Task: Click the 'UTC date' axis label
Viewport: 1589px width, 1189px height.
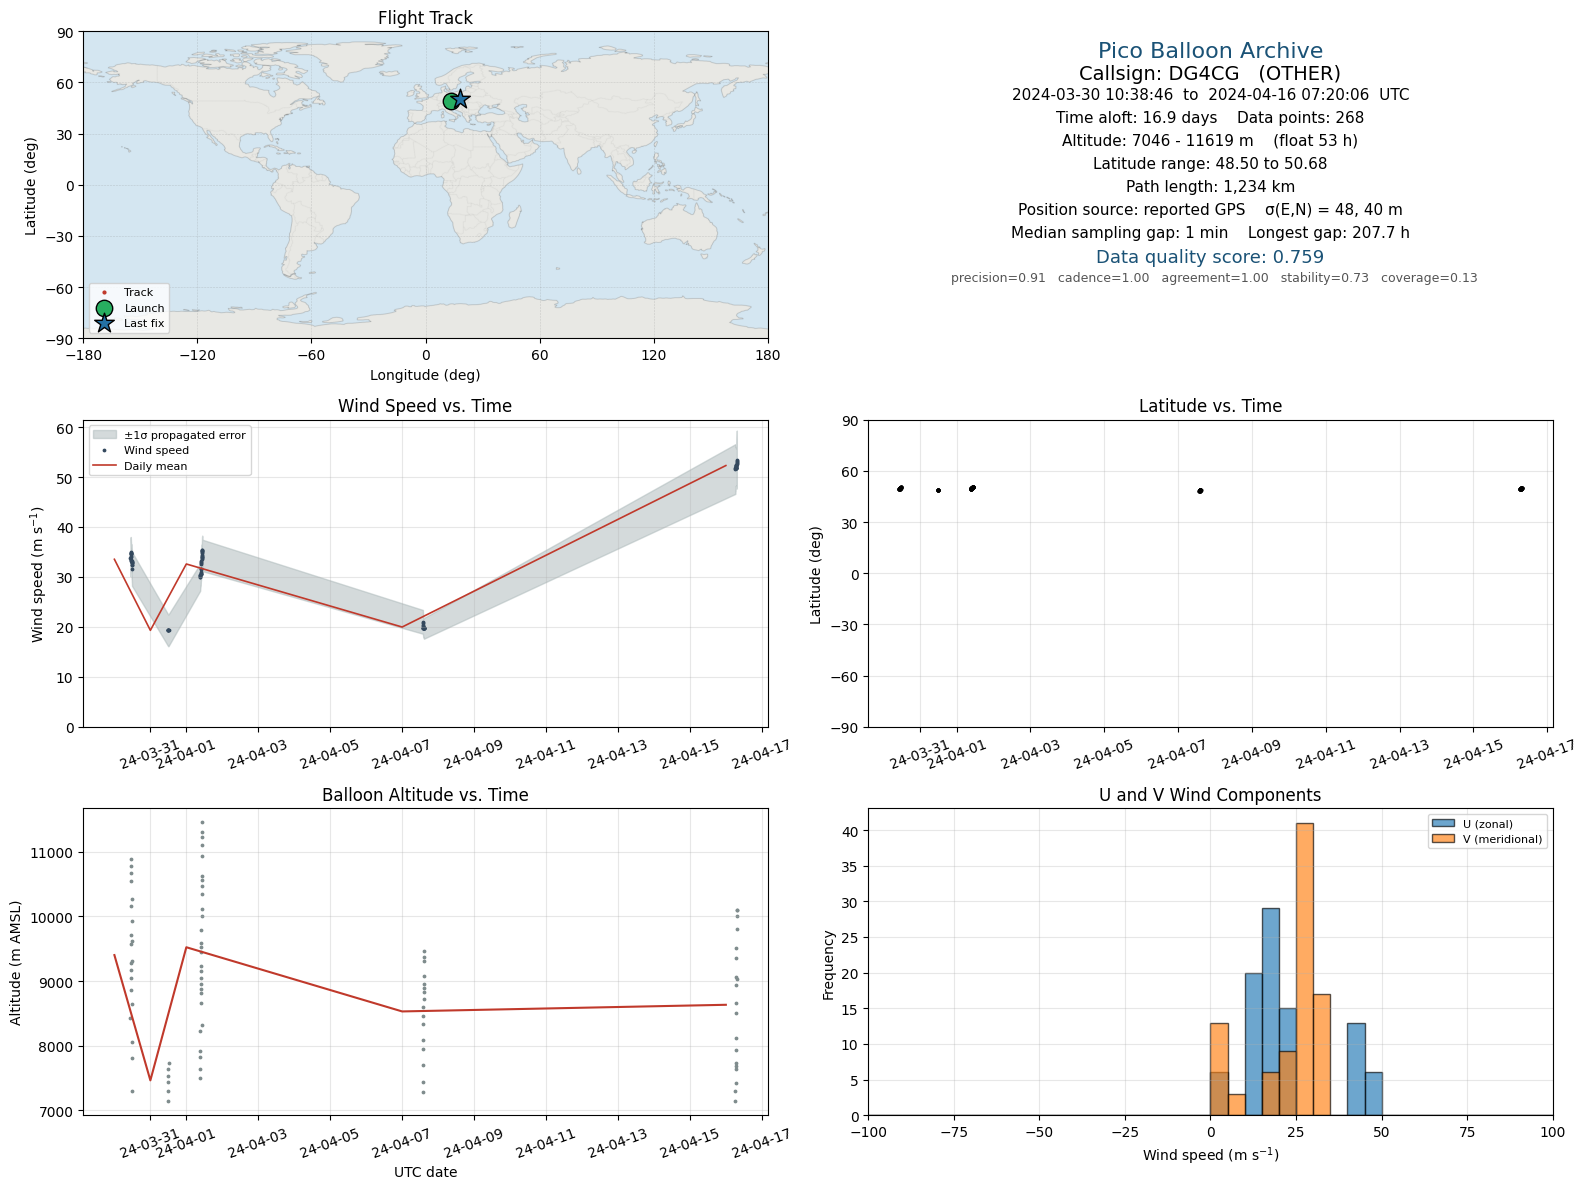Action: pos(425,1172)
